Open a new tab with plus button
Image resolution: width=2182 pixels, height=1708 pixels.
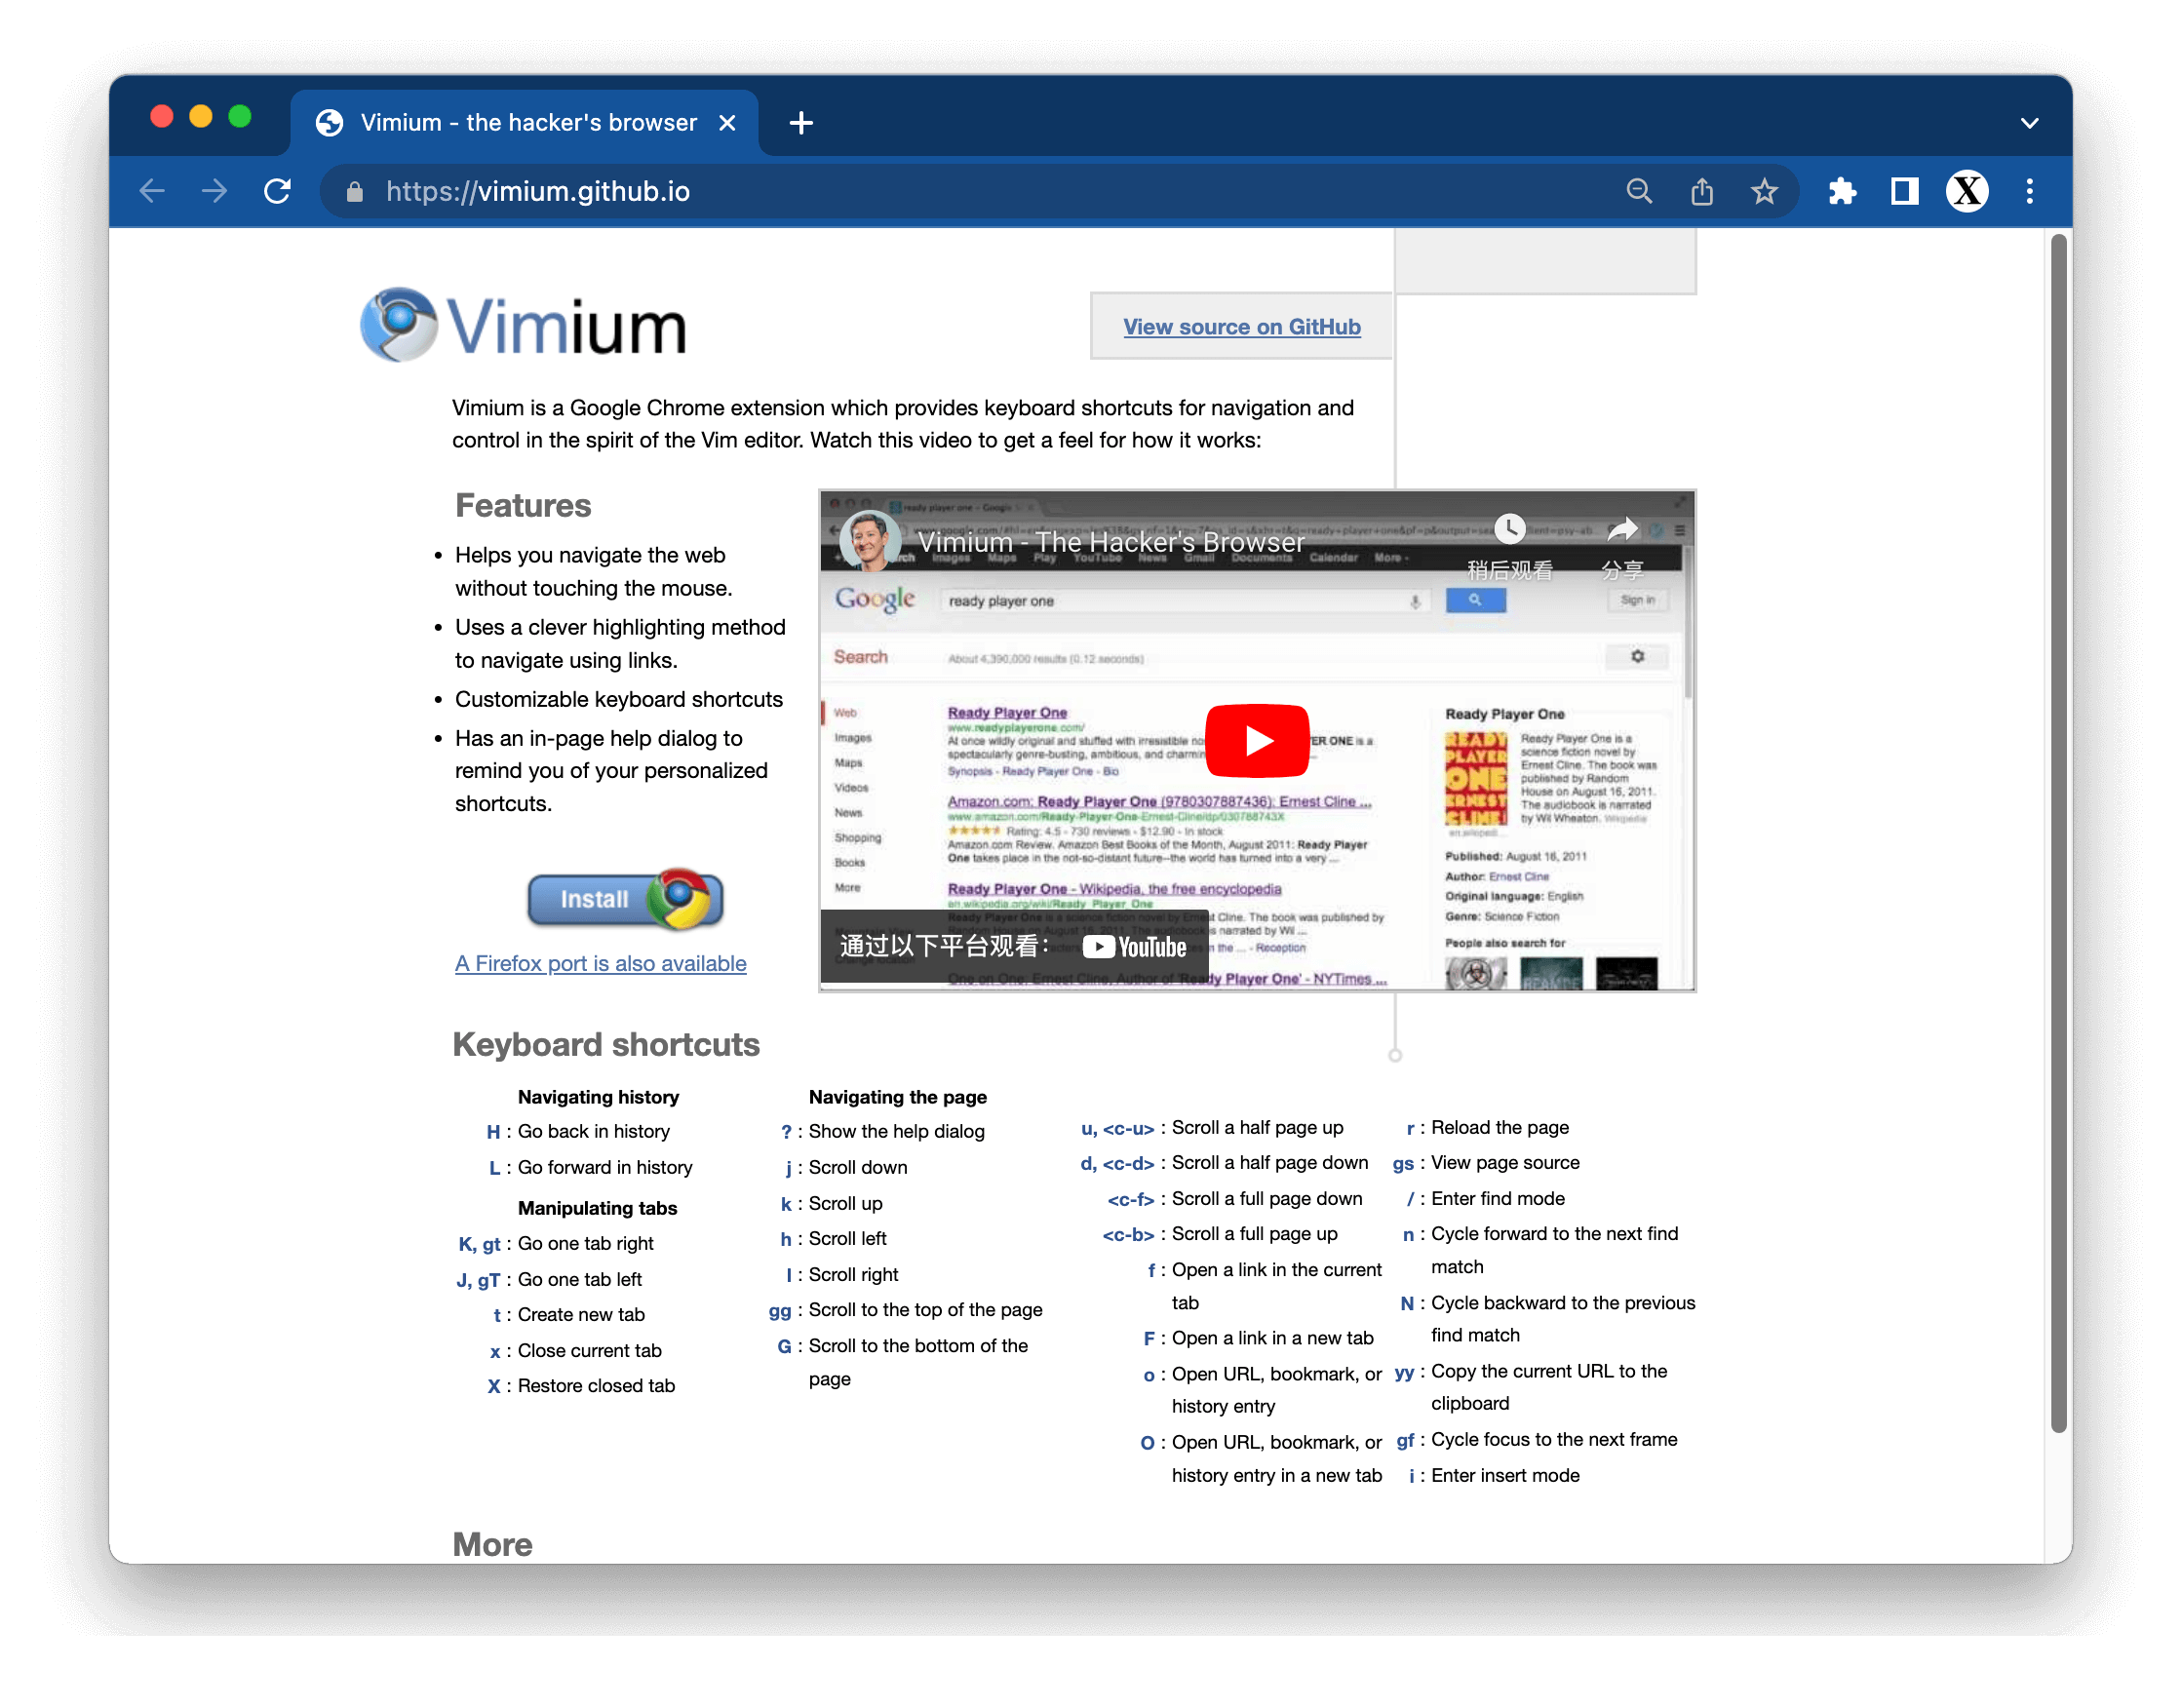point(801,123)
